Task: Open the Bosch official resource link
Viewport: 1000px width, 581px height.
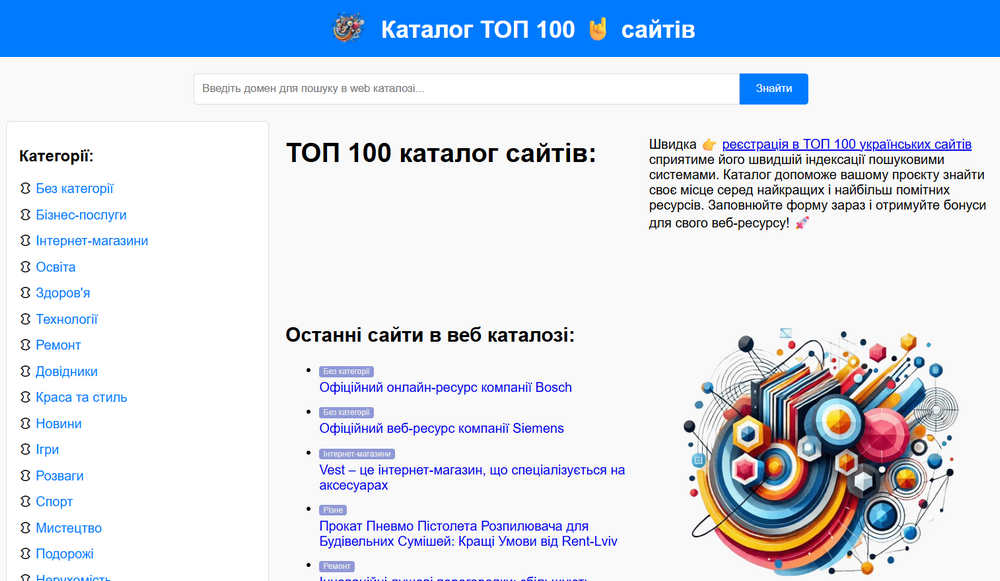Action: (445, 387)
